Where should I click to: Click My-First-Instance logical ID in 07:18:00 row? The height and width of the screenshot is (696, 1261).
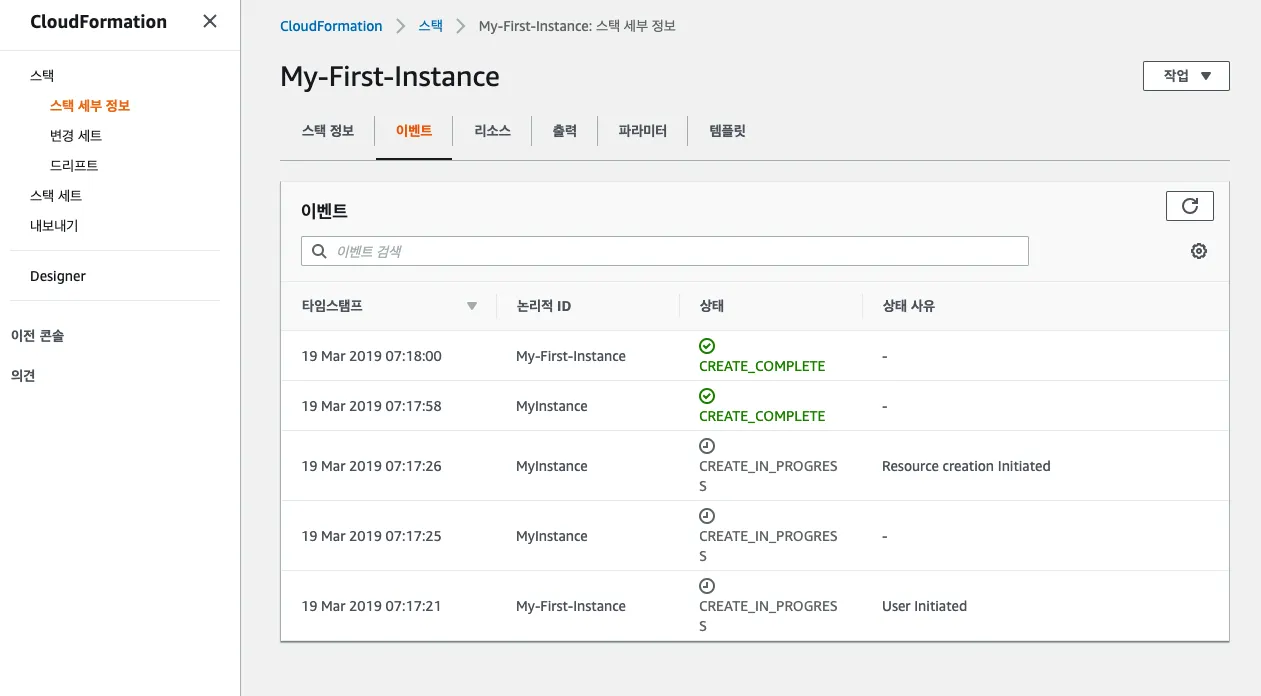point(571,356)
